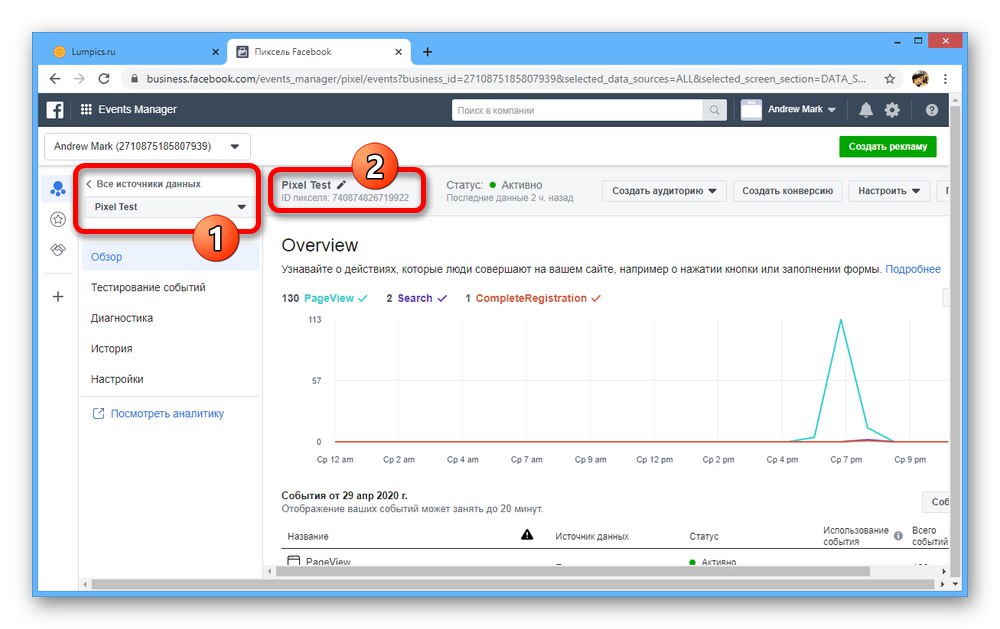Reload the page
Viewport: 1000px width, 629px height.
click(104, 78)
